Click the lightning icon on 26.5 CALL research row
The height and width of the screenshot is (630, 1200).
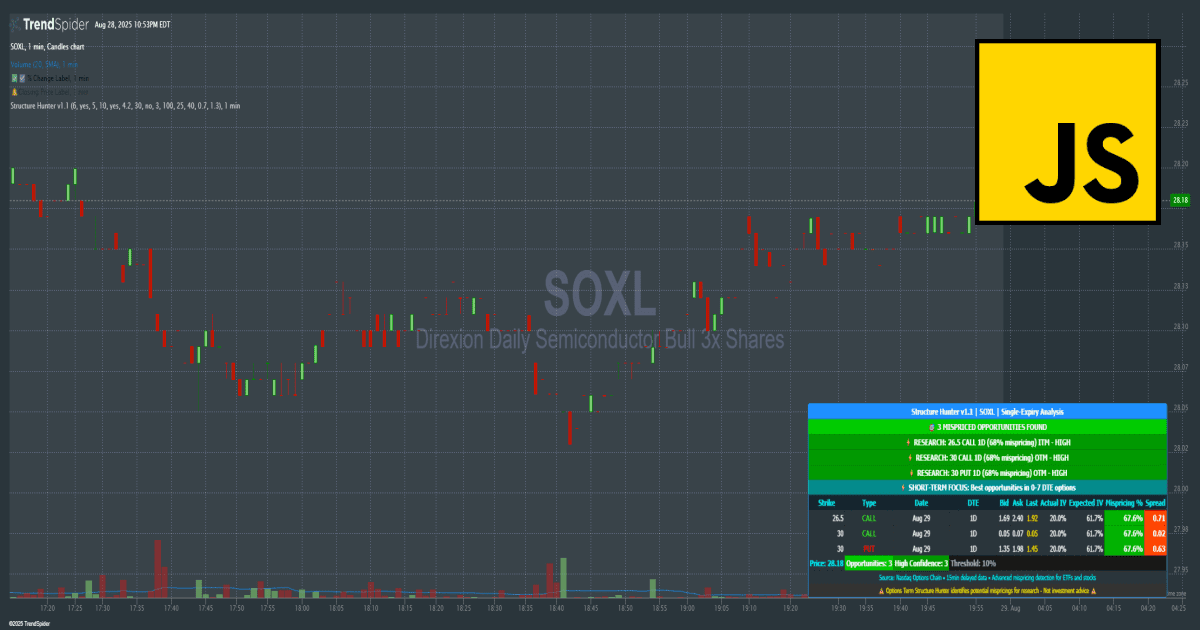click(907, 441)
